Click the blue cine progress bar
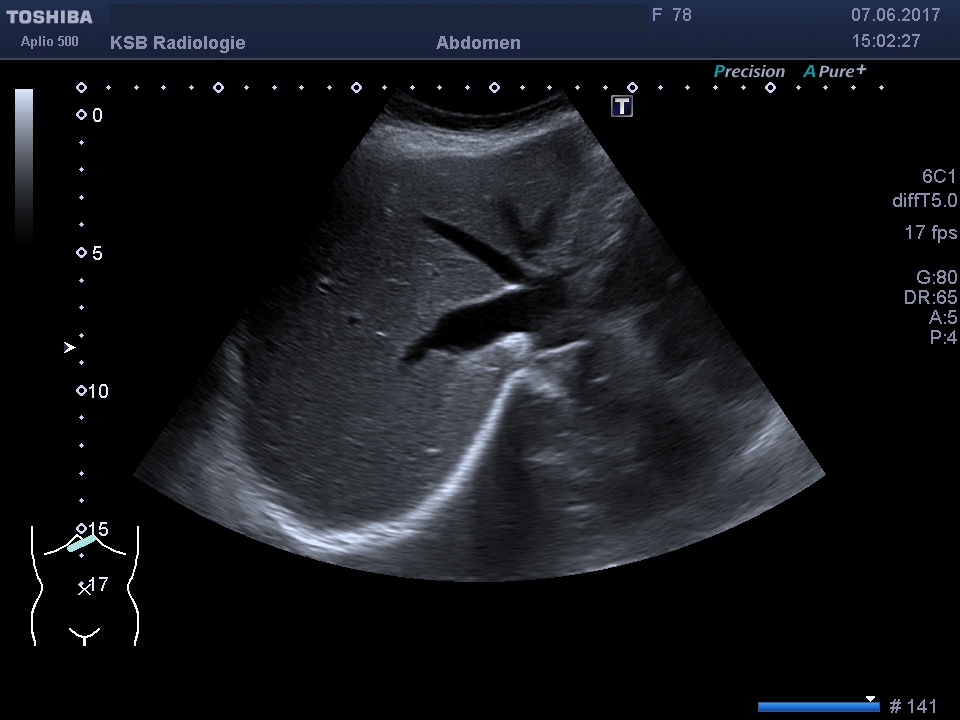Viewport: 960px width, 720px height. (x=818, y=707)
